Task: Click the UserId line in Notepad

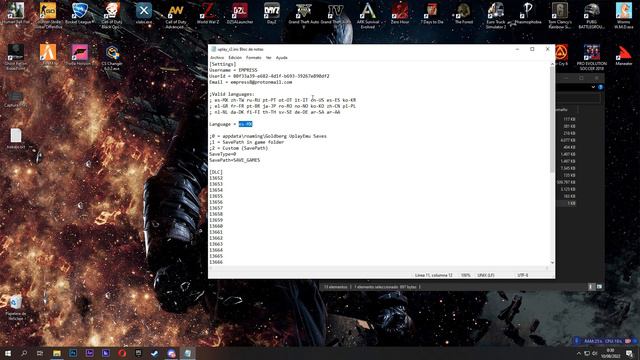Action: point(269,76)
